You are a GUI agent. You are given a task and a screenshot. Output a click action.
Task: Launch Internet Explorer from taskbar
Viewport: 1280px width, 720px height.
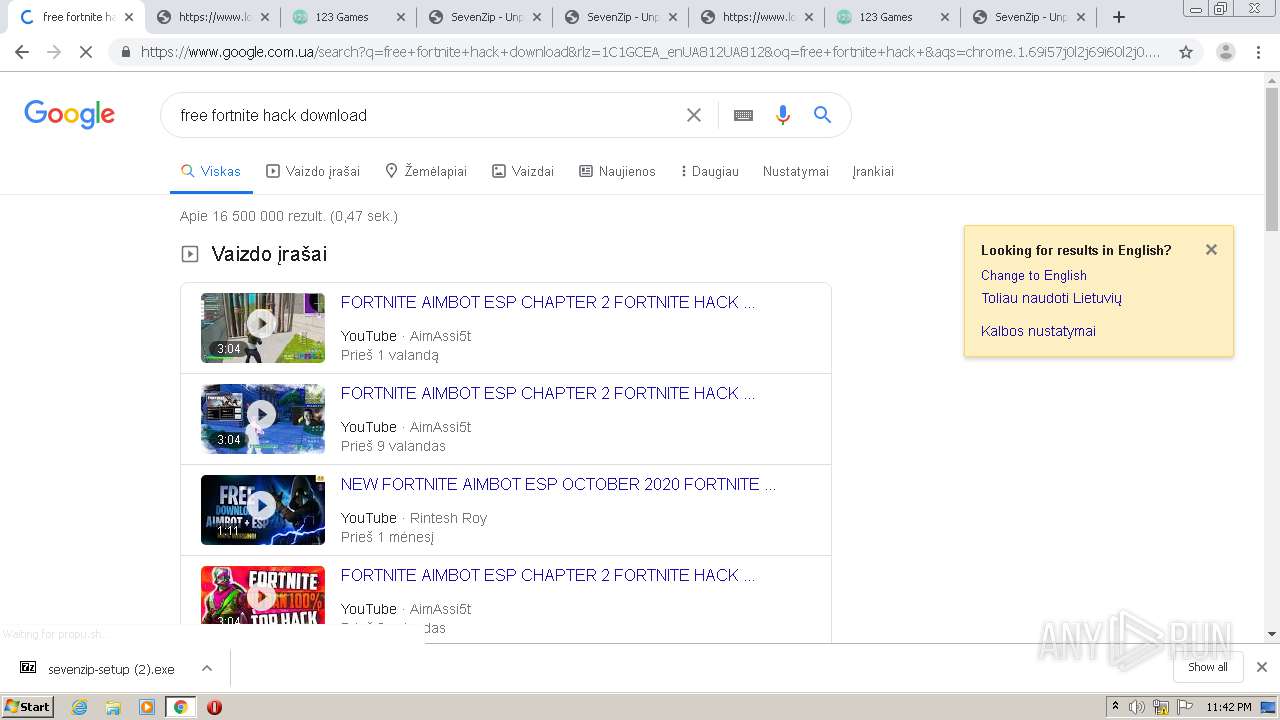coord(79,707)
